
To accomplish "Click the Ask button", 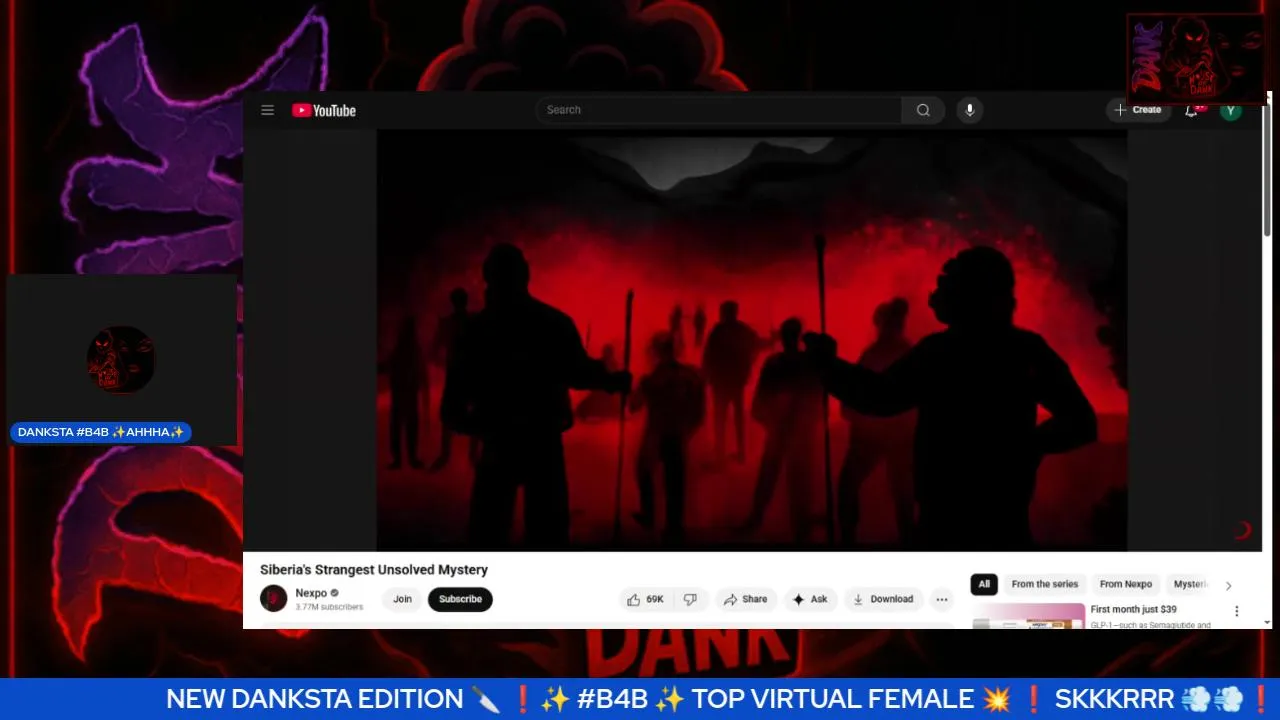I will click(810, 599).
